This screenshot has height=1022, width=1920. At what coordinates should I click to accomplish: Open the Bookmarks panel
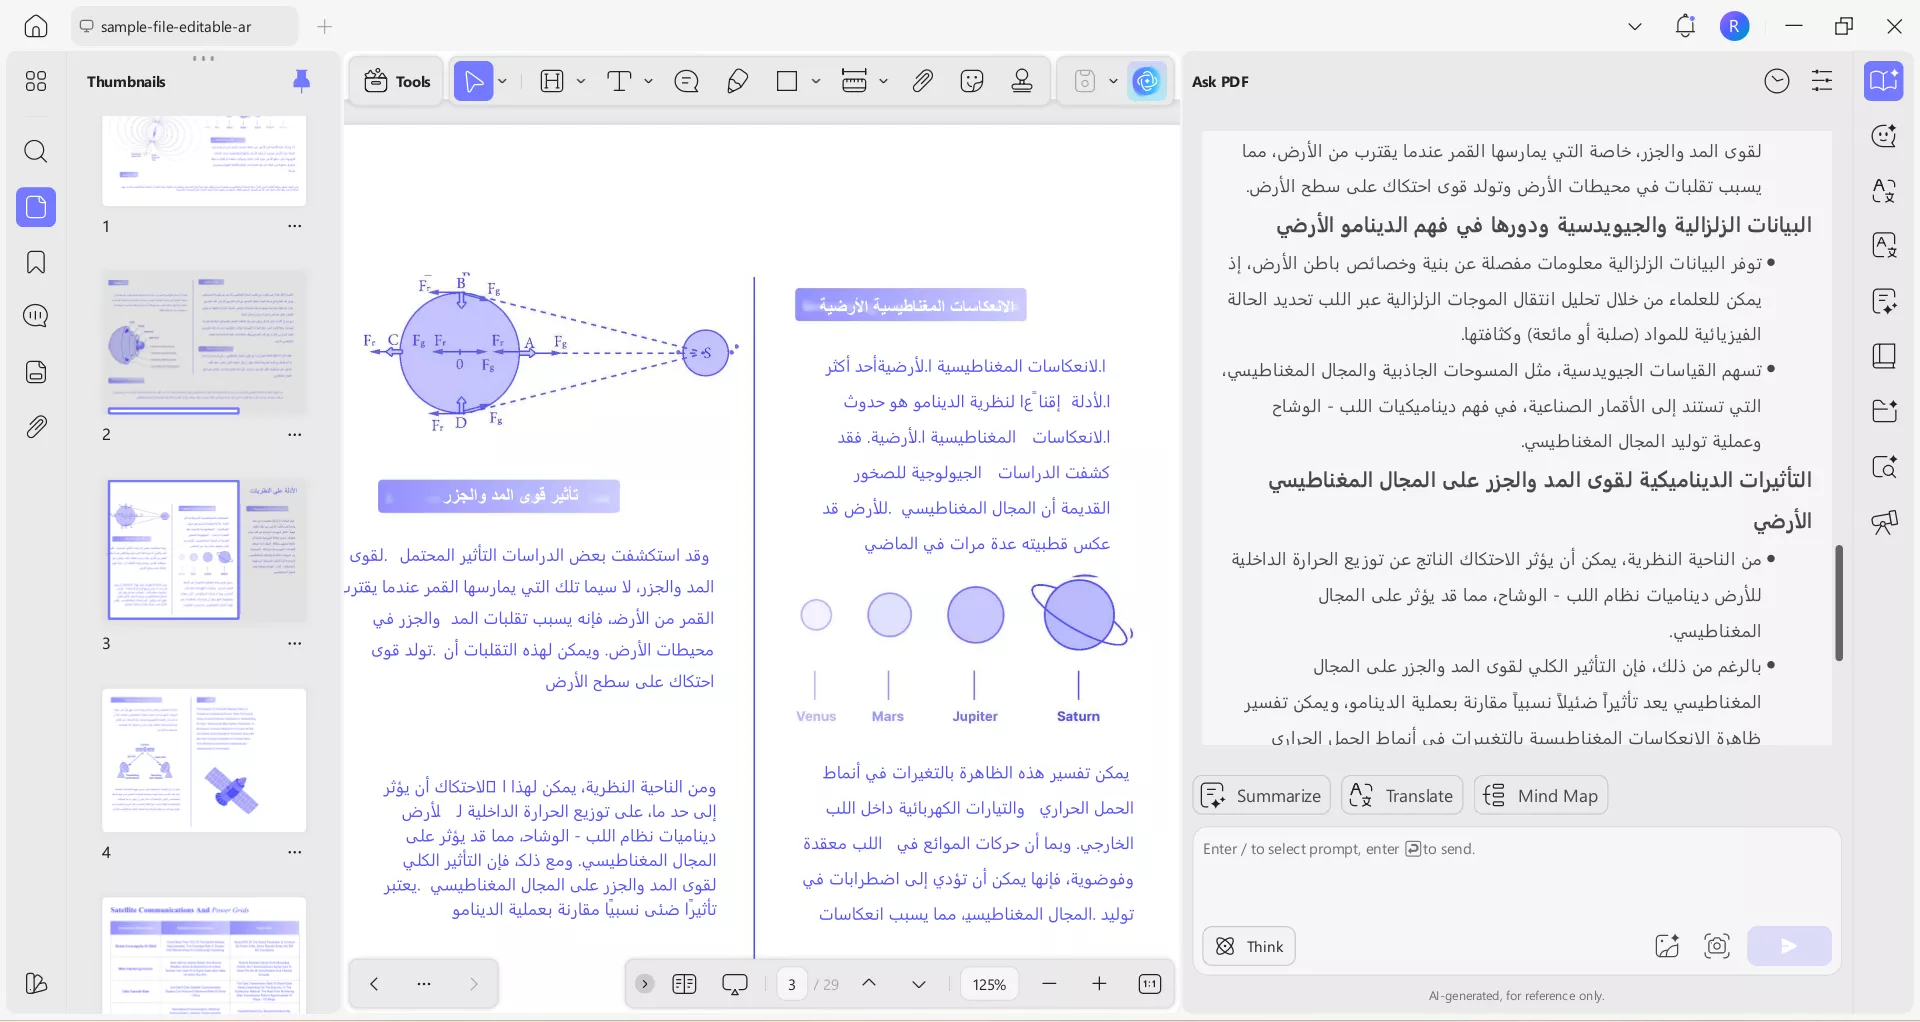(36, 262)
